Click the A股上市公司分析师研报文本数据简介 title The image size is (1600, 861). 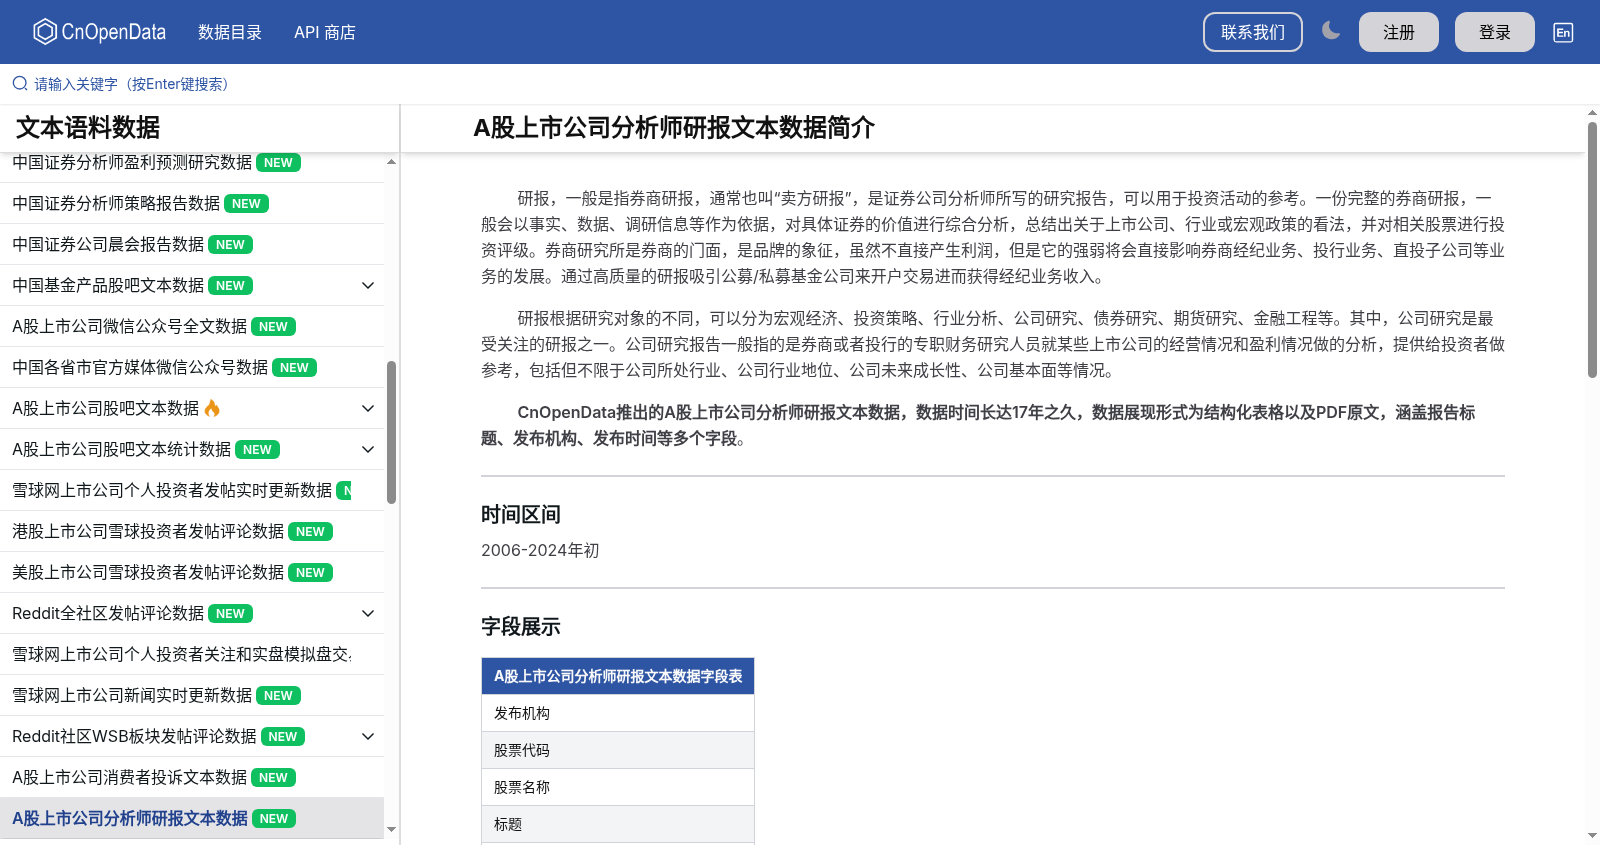pos(674,128)
